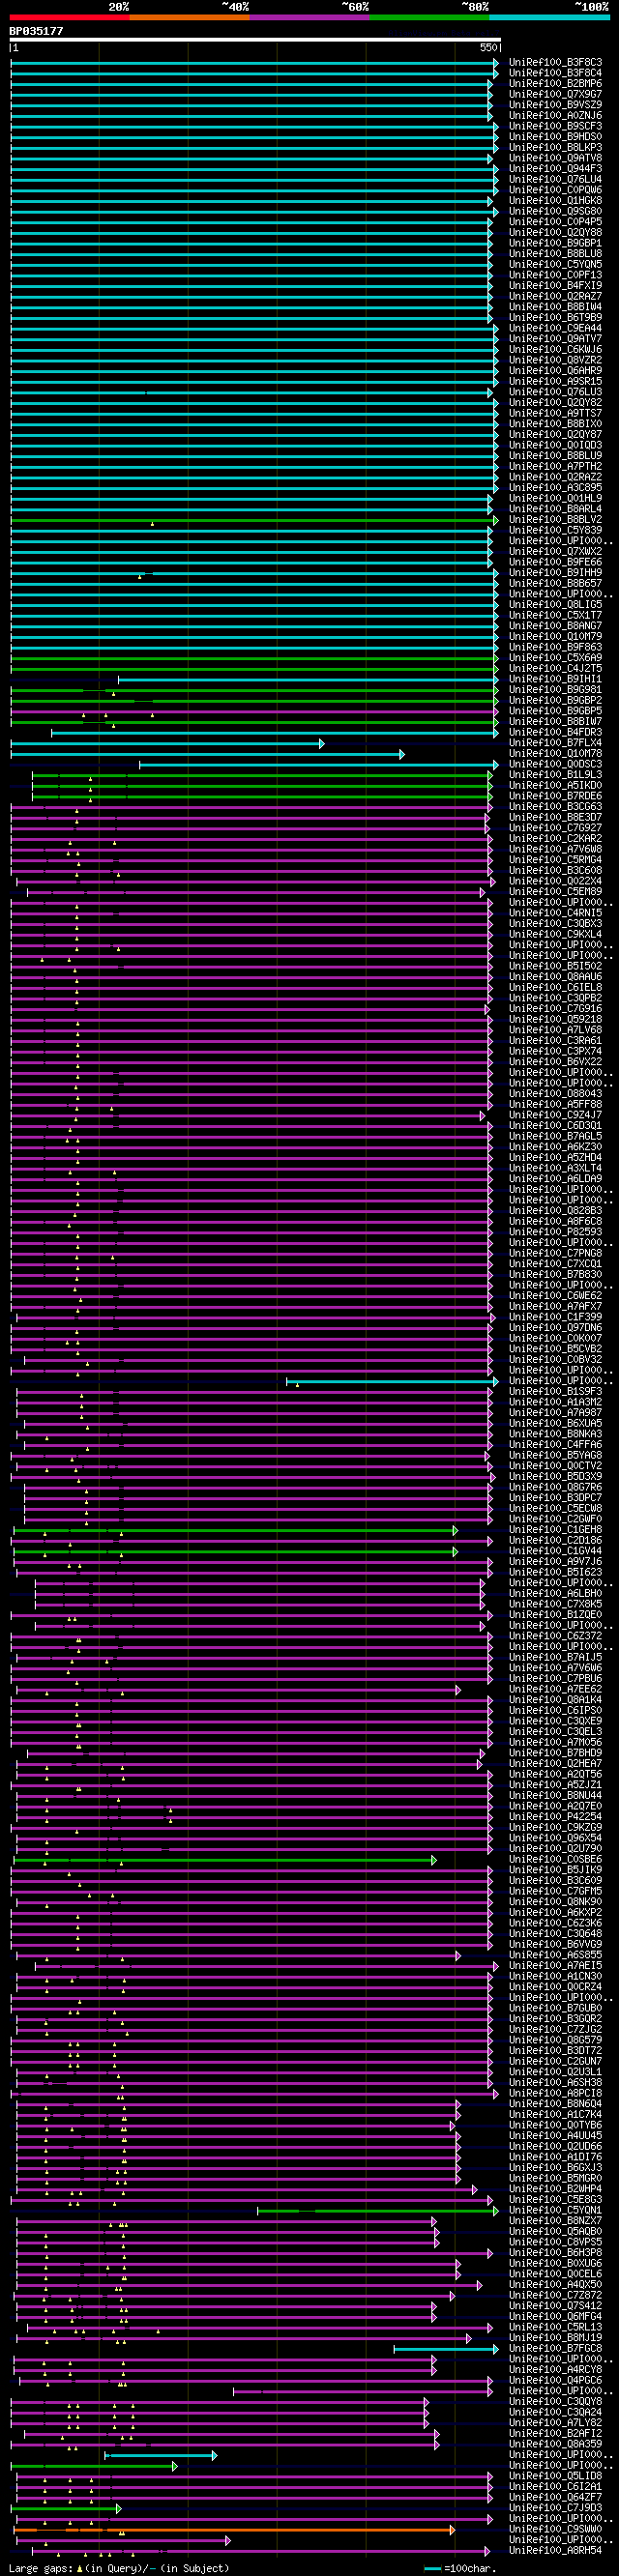Click the green ~80% identity legend segment
Image resolution: width=619 pixels, height=2576 pixels.
[429, 17]
